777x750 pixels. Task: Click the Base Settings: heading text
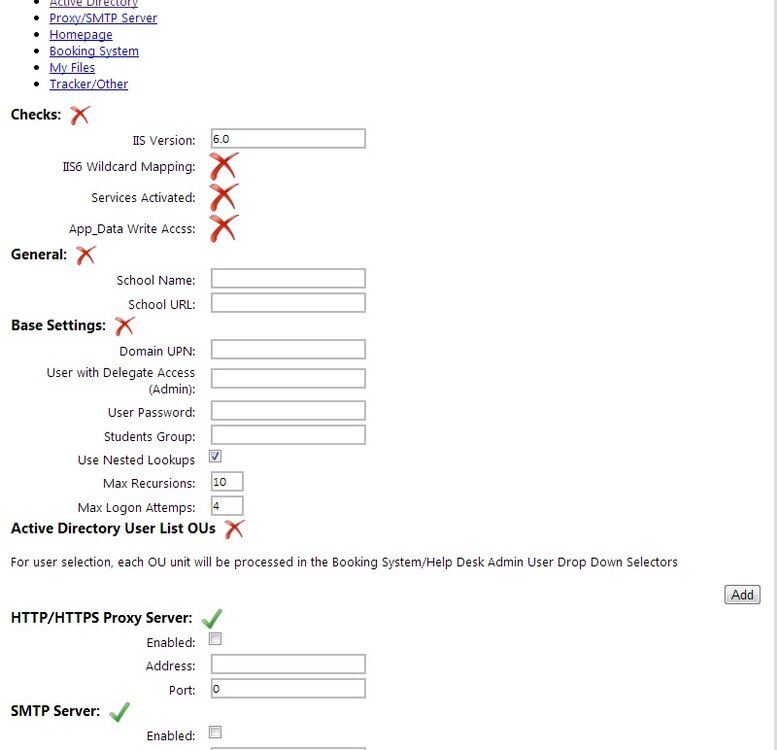(x=58, y=325)
